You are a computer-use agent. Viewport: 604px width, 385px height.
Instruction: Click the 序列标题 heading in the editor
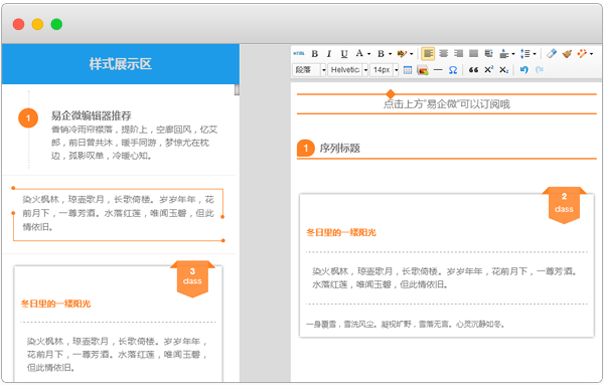click(340, 148)
